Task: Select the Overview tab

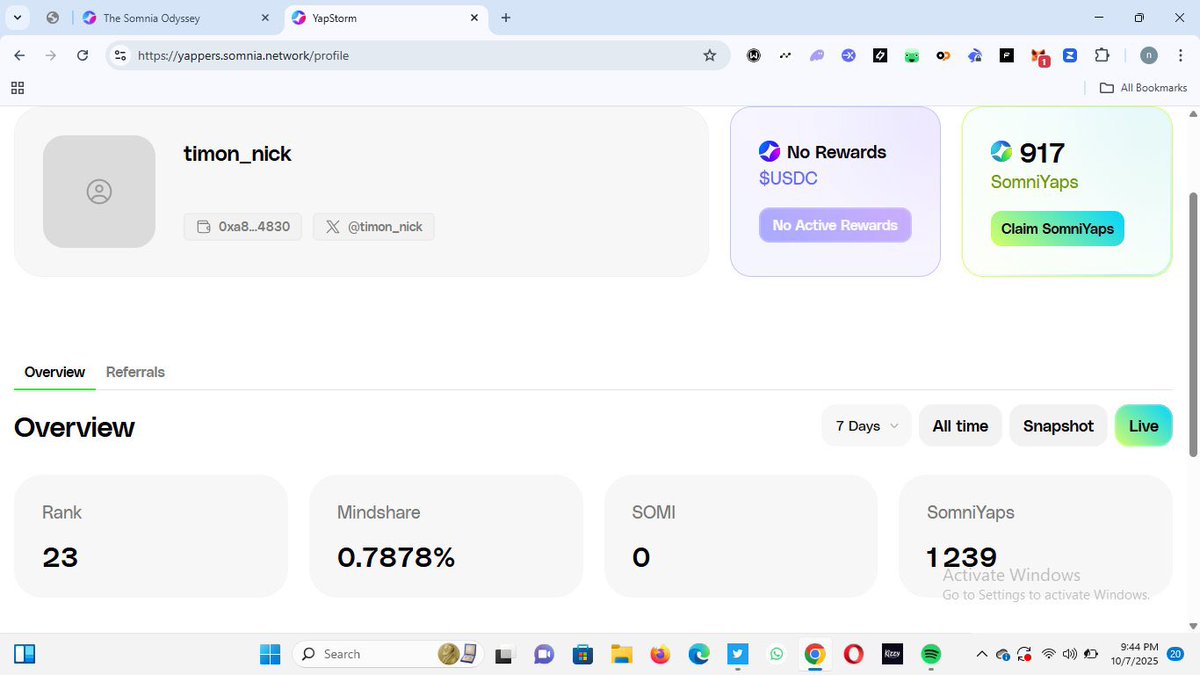Action: tap(55, 372)
